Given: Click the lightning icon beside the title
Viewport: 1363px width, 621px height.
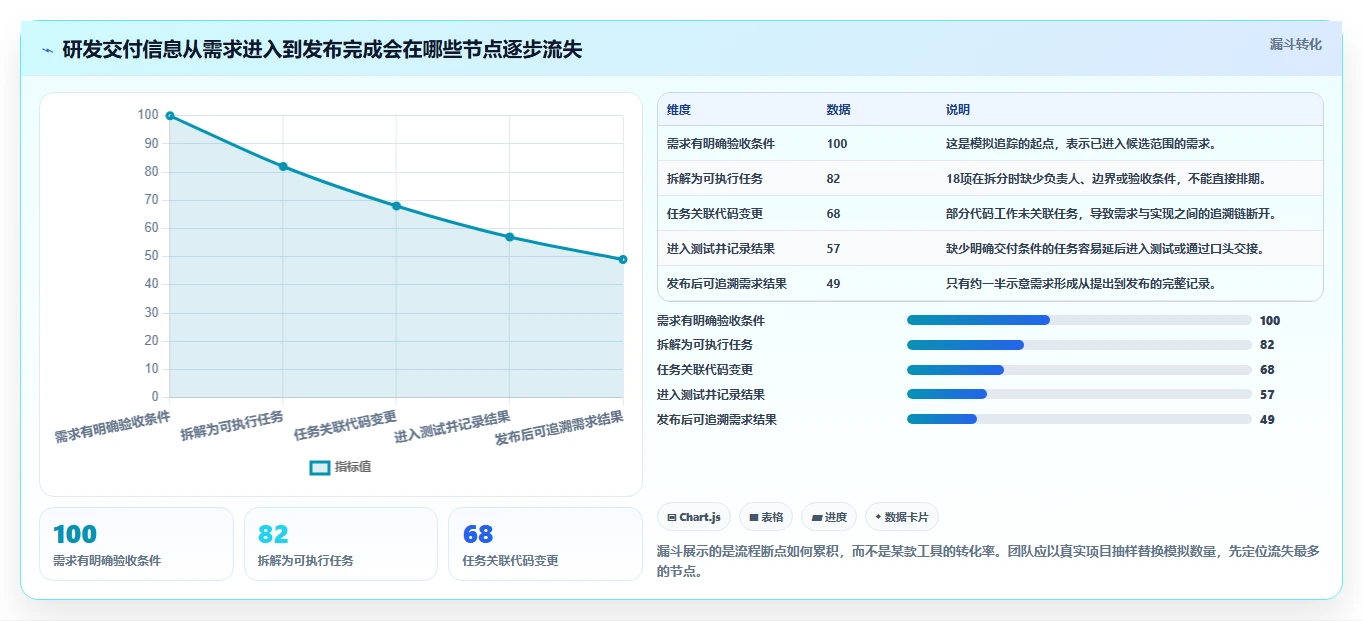Looking at the screenshot, I should coord(48,50).
